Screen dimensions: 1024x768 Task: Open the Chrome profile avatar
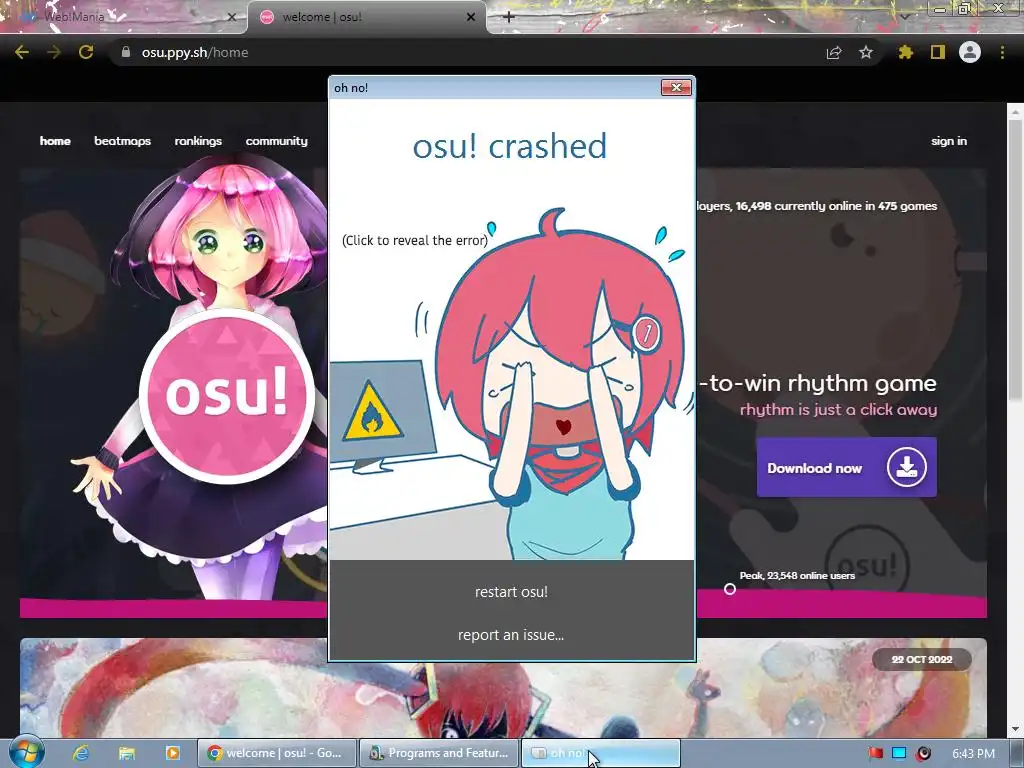tap(970, 52)
